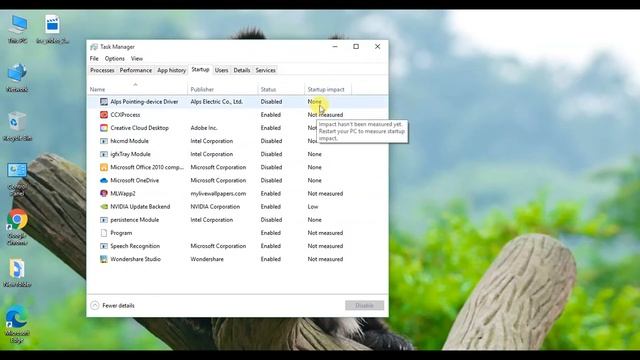Switch to the App history tab
Viewport: 640px width, 360px height.
(171, 70)
